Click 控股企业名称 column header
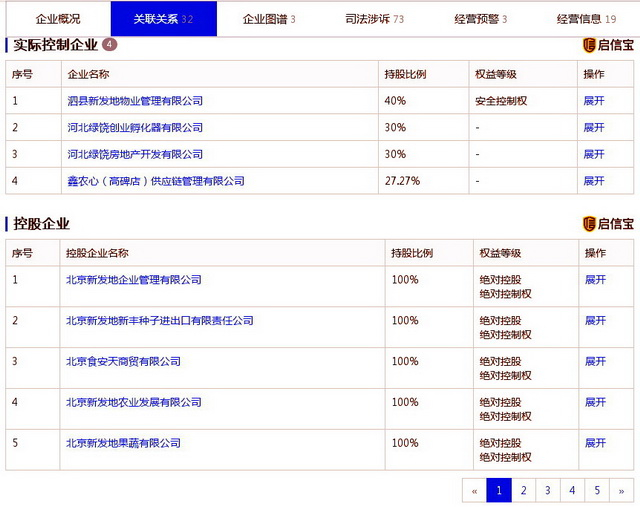 [97, 253]
